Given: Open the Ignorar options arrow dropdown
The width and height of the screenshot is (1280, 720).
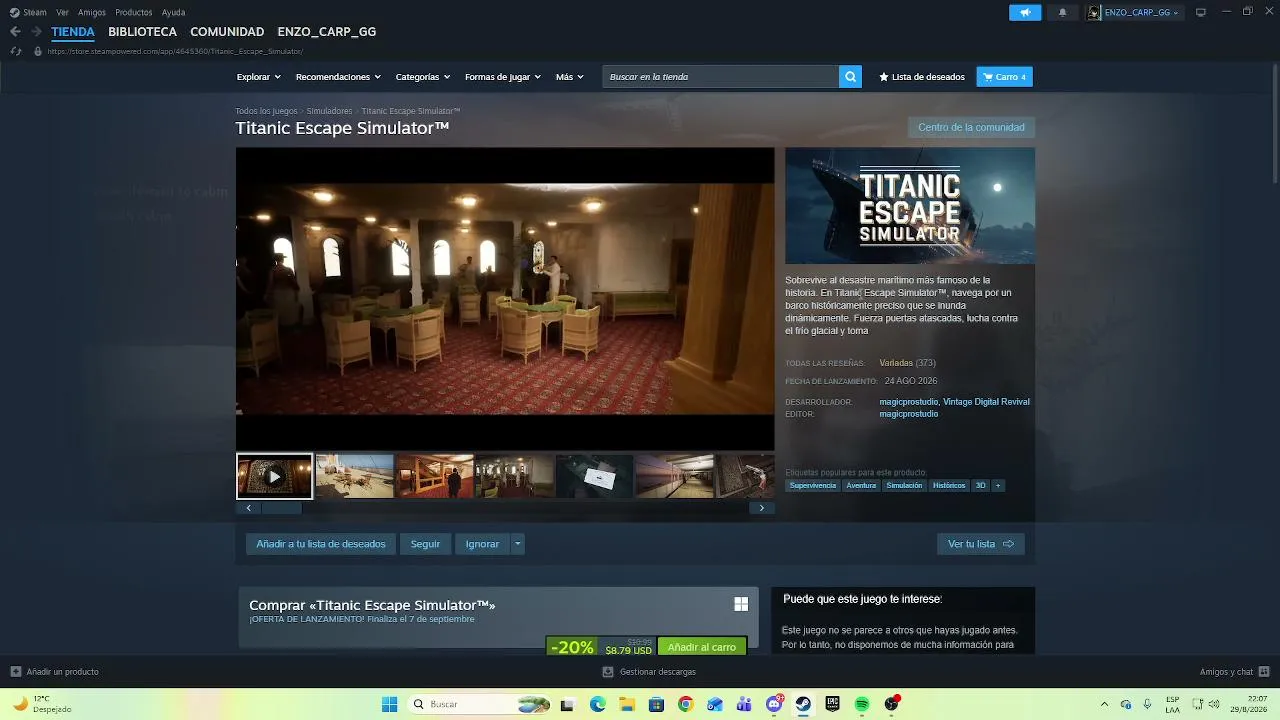Looking at the screenshot, I should click(x=517, y=544).
